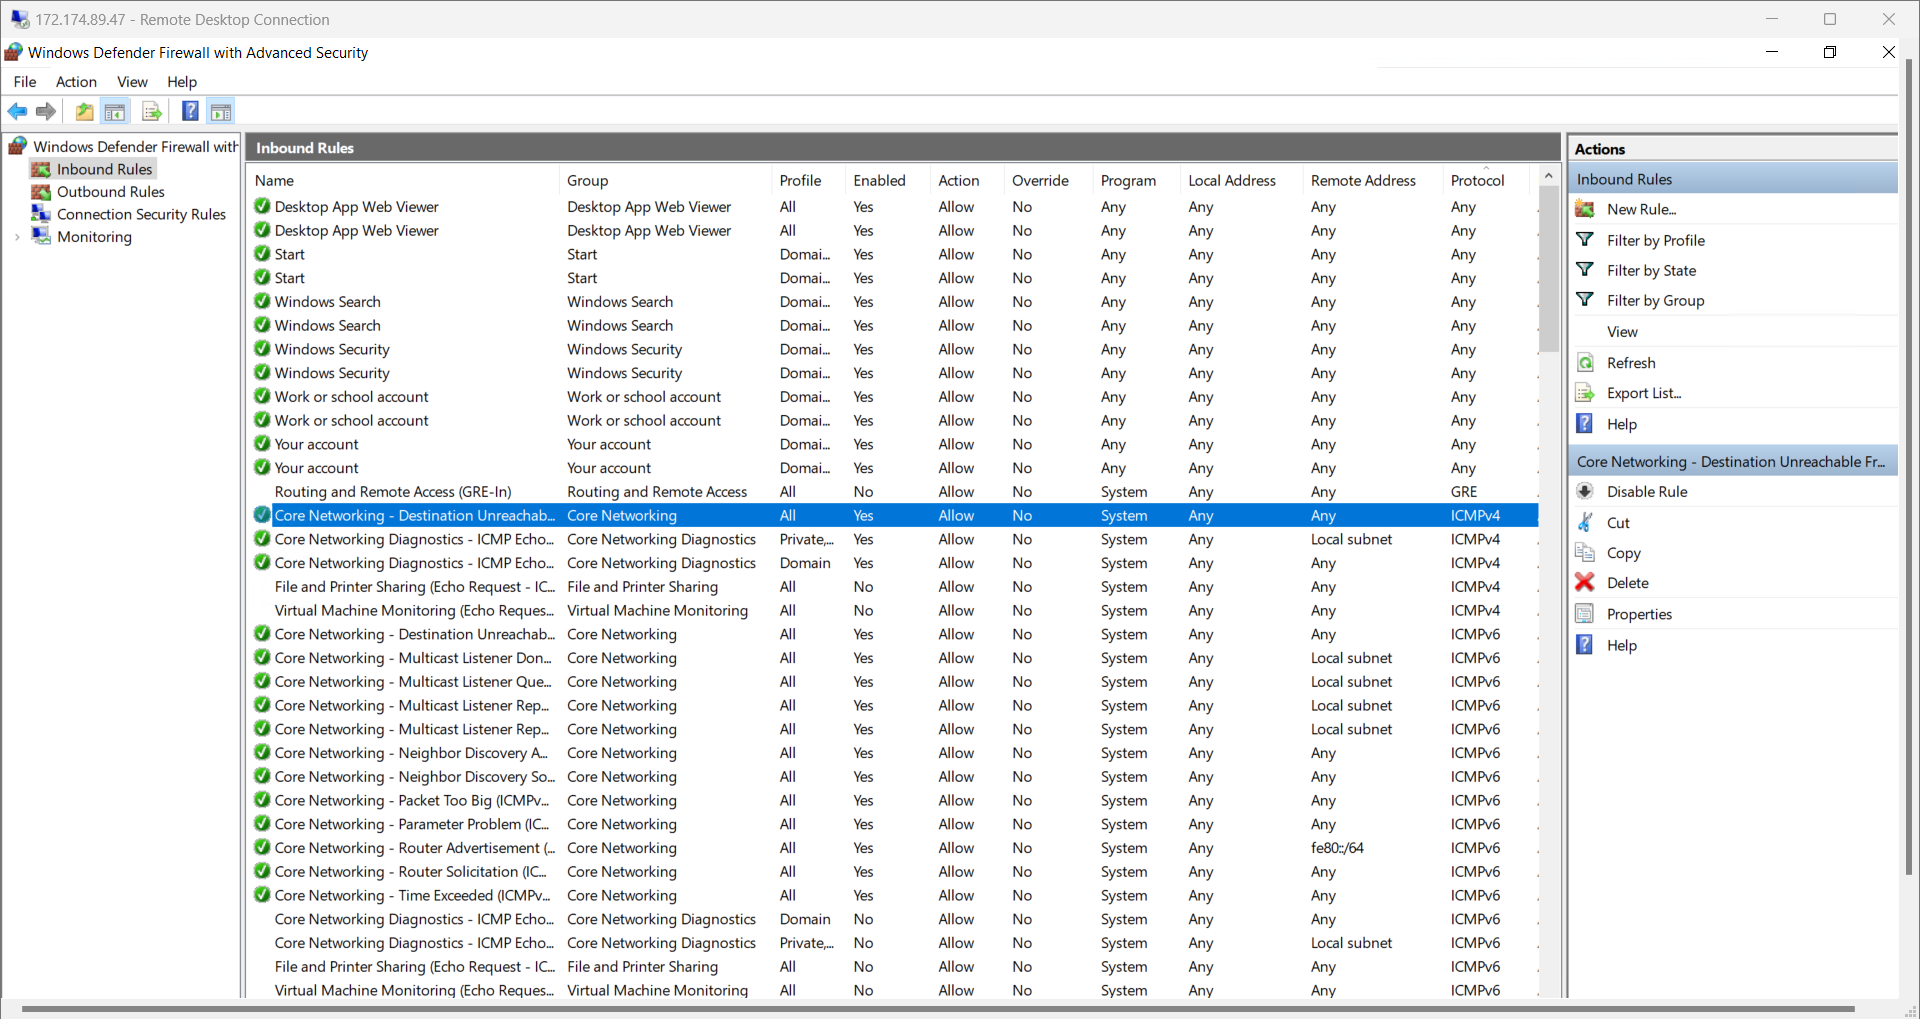Image resolution: width=1920 pixels, height=1019 pixels.
Task: Sort rules by the Group column header
Action: [x=665, y=180]
